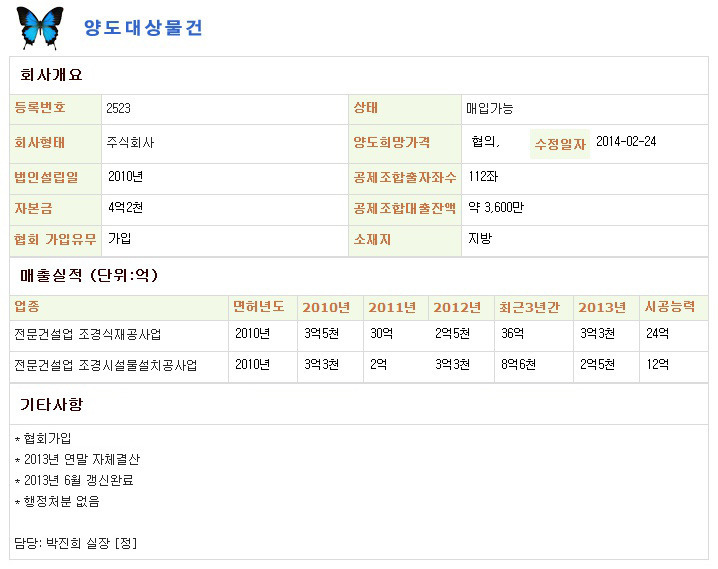
Task: Click the 담당: 박진희 실장 contact line
Action: click(76, 543)
